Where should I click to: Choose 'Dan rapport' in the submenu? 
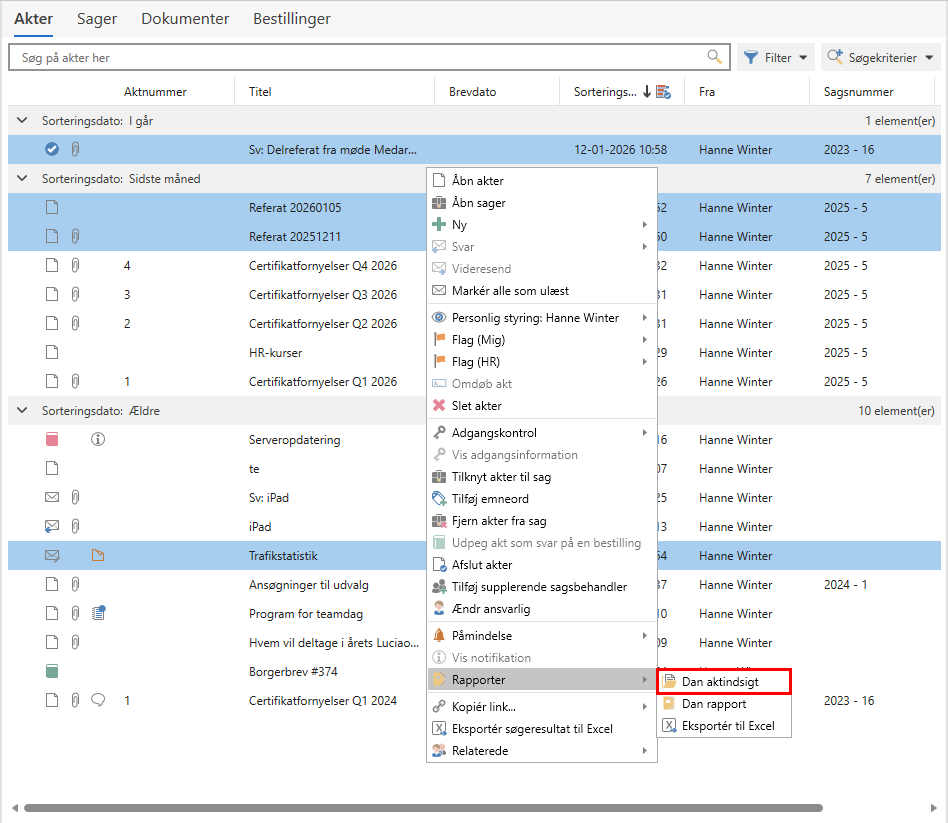724,704
